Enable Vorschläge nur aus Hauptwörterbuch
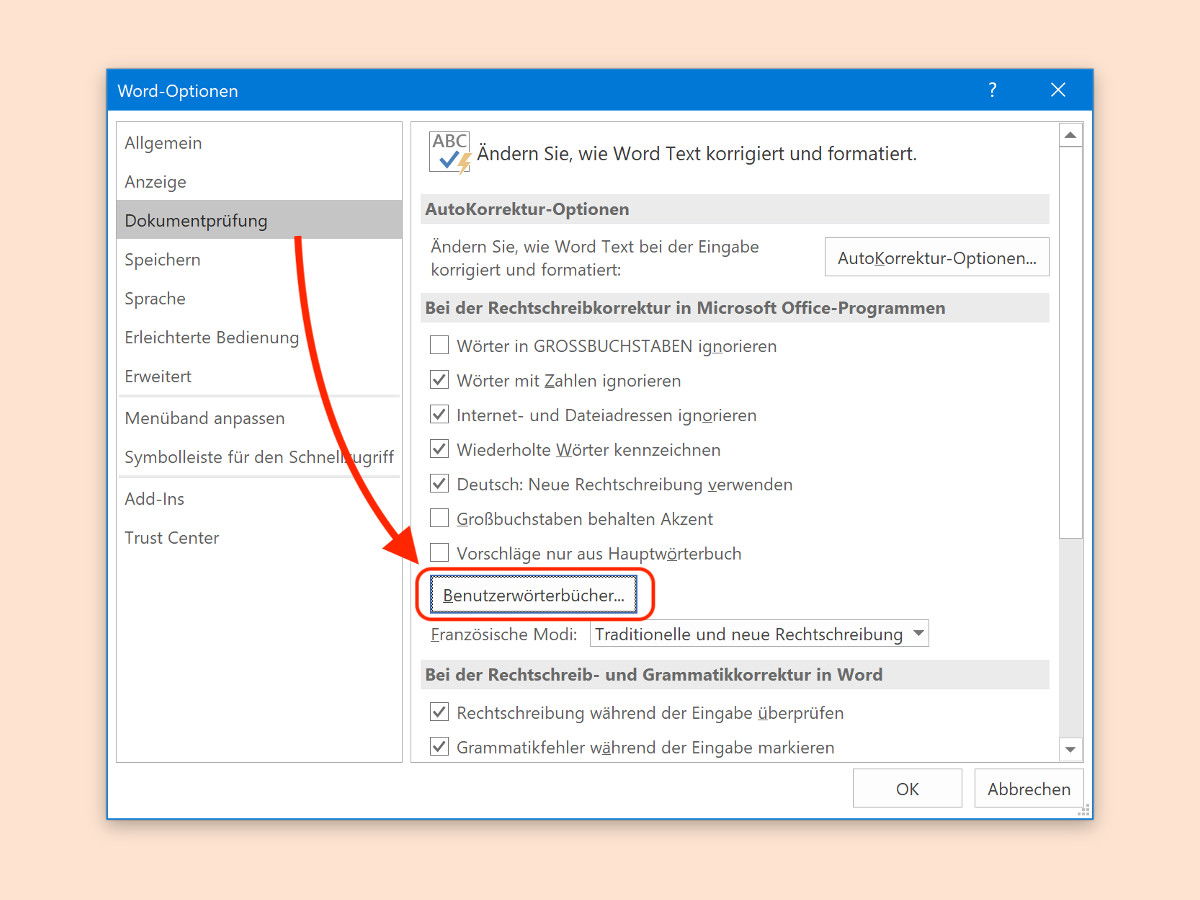 [x=439, y=553]
